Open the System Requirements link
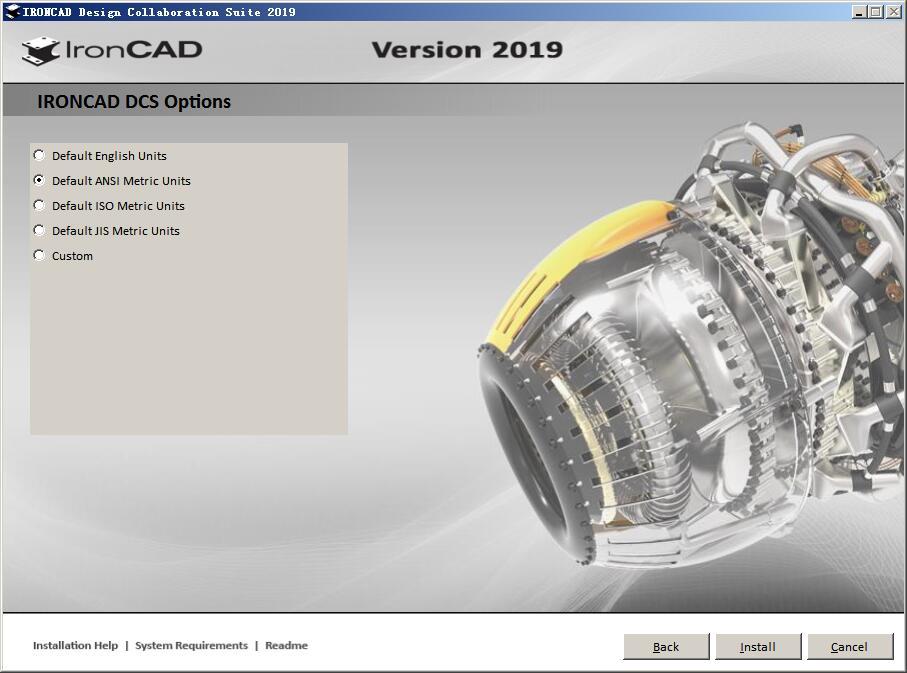The image size is (907, 673). coord(191,645)
